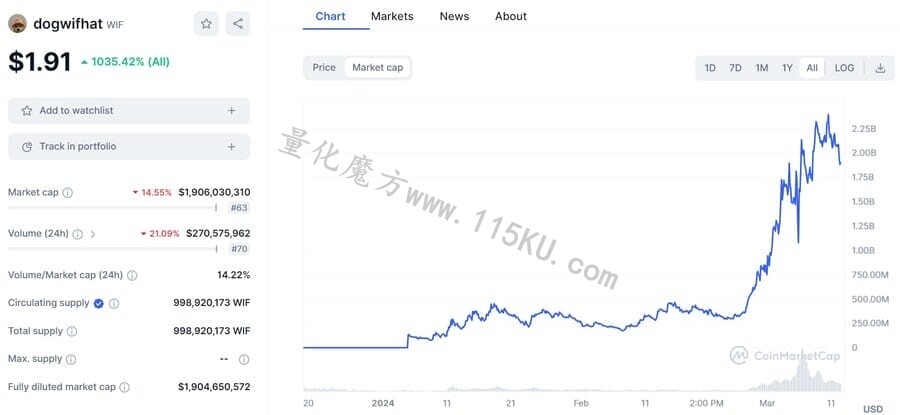
Task: Click Total supply info icon
Action: pos(72,331)
